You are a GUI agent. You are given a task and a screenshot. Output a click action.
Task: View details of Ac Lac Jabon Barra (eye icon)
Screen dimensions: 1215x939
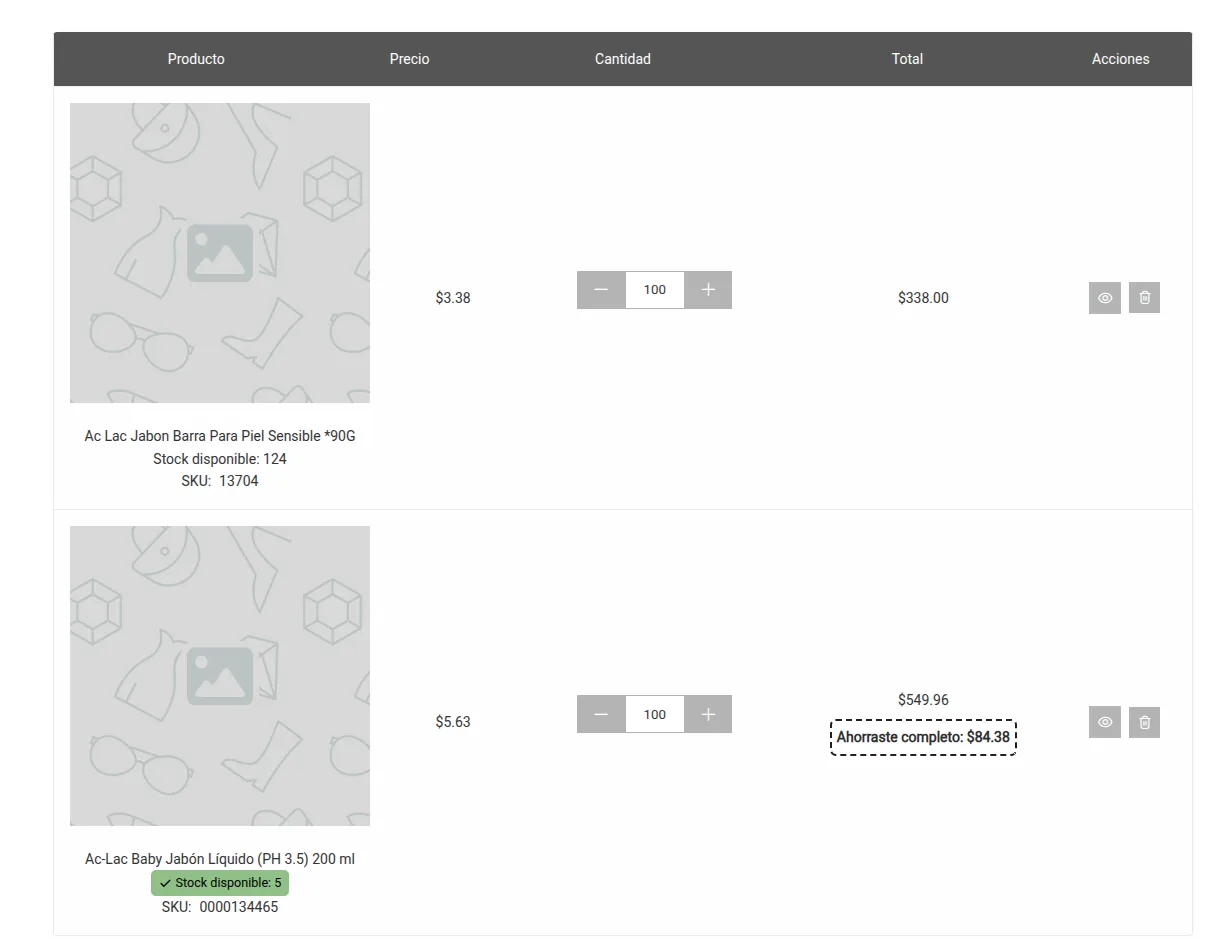[1105, 298]
